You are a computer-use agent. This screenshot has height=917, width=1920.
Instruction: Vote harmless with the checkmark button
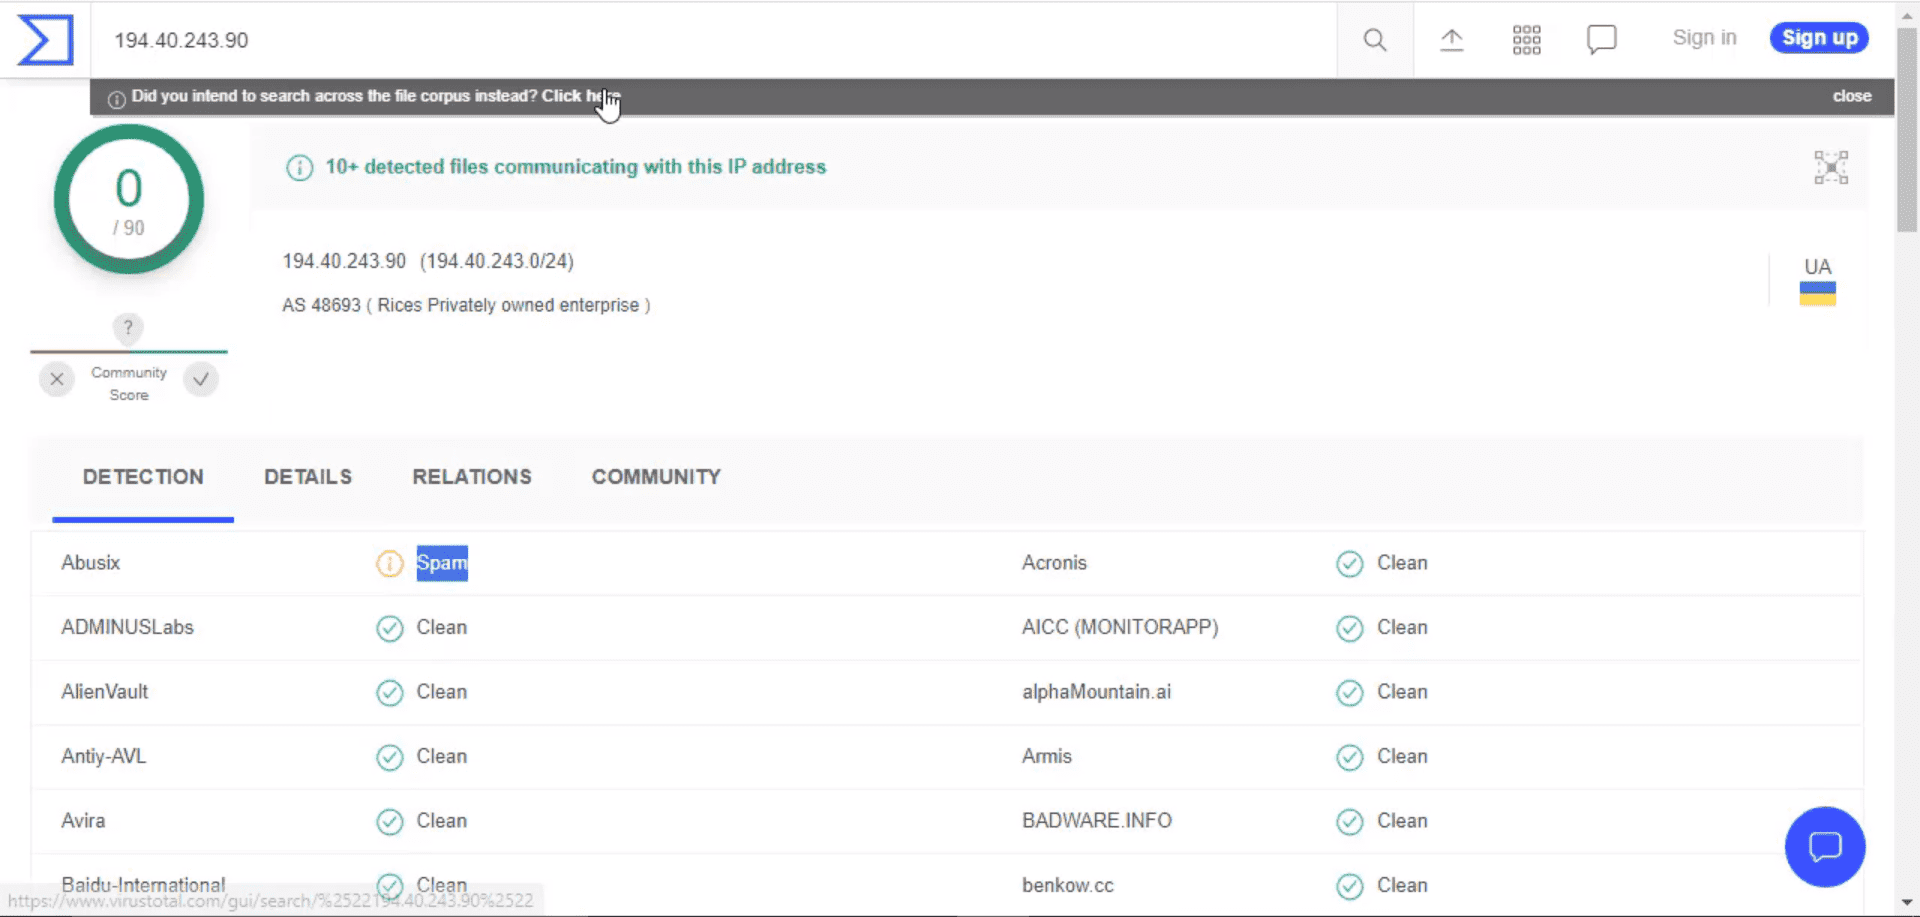pos(201,379)
